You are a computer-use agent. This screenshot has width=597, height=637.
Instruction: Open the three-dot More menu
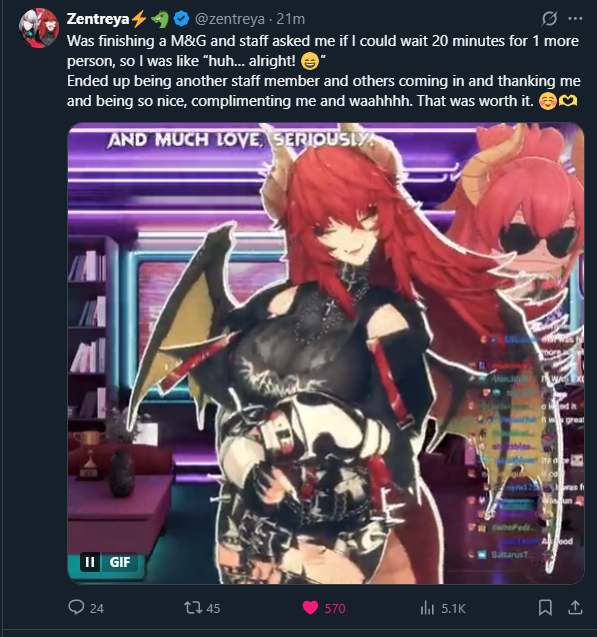coord(575,19)
